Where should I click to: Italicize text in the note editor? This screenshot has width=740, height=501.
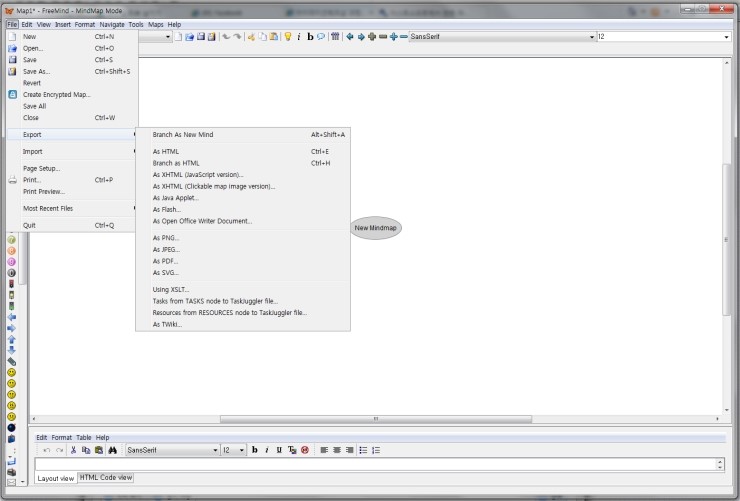pos(267,451)
